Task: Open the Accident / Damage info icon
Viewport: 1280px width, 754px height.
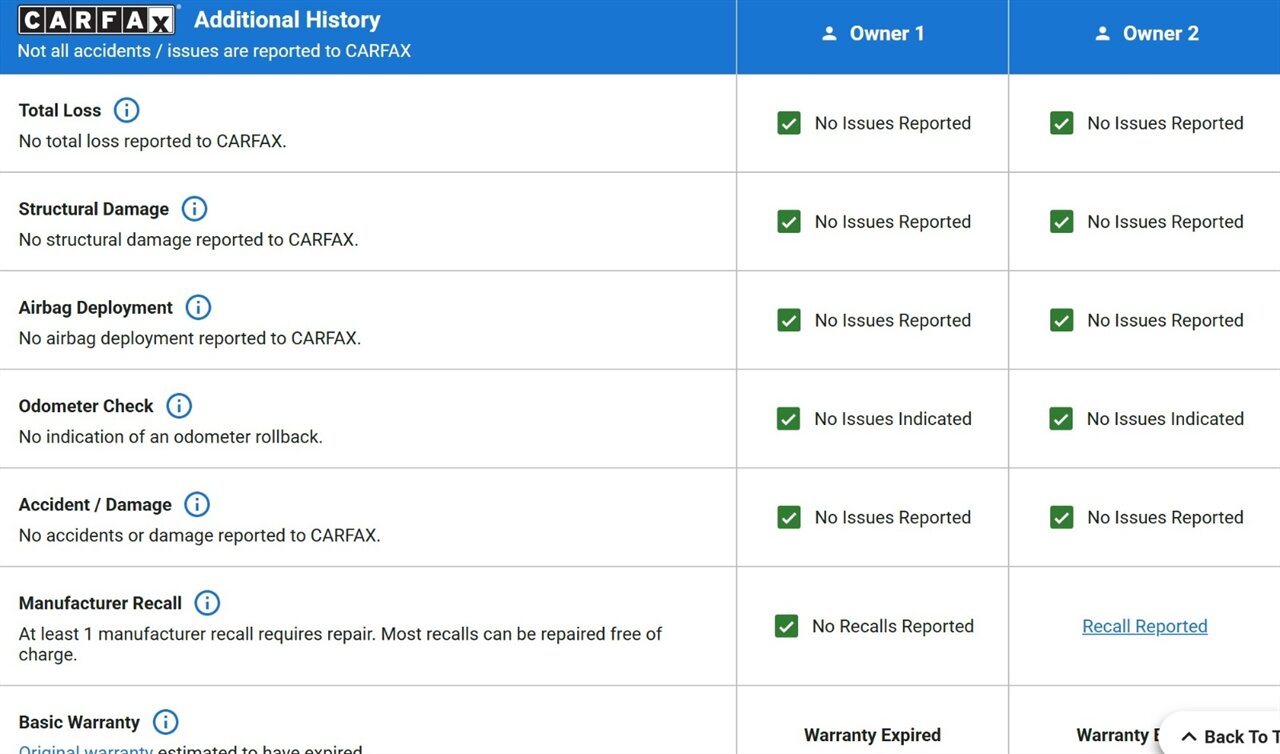Action: [x=197, y=504]
